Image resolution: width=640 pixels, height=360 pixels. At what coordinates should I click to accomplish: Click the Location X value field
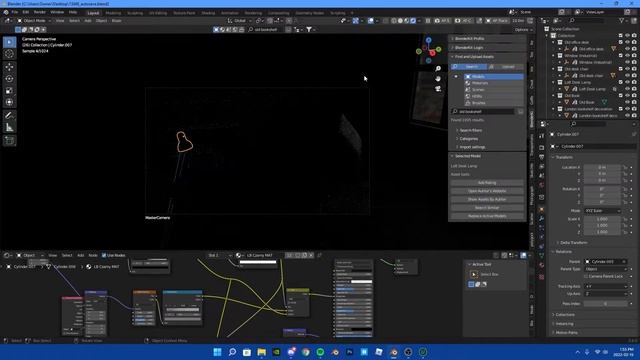602,167
